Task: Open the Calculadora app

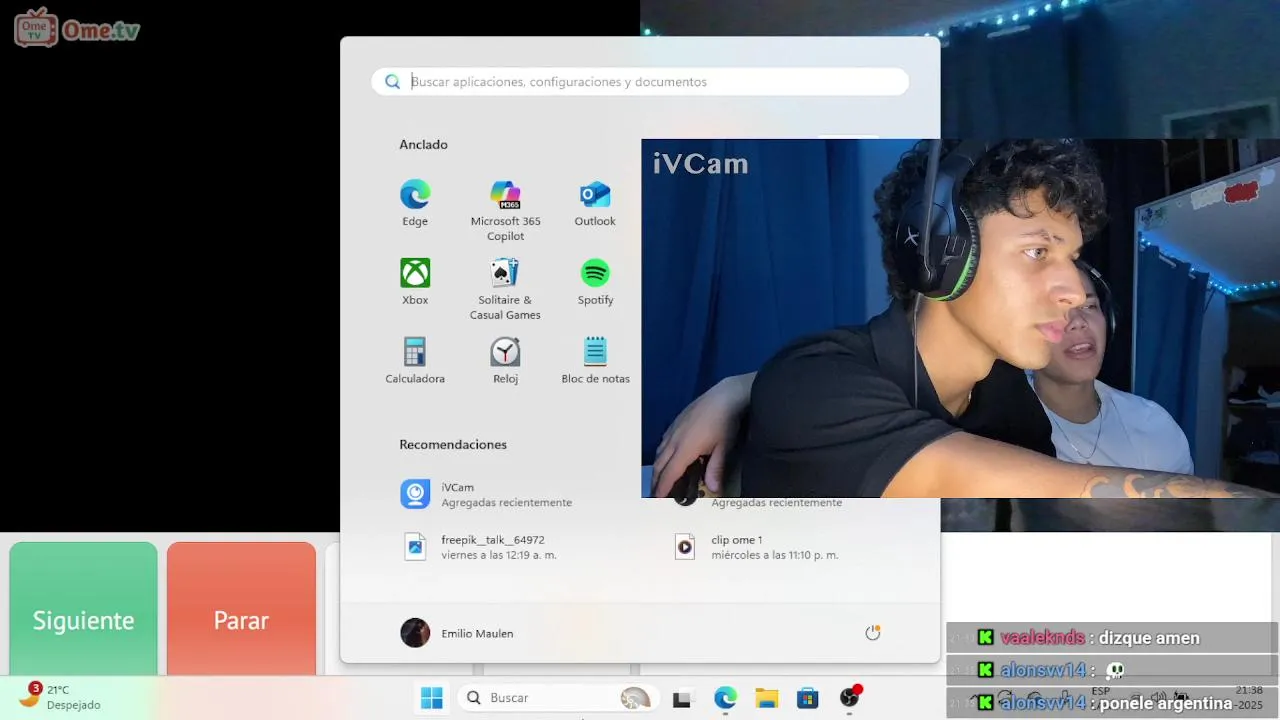Action: click(x=415, y=361)
